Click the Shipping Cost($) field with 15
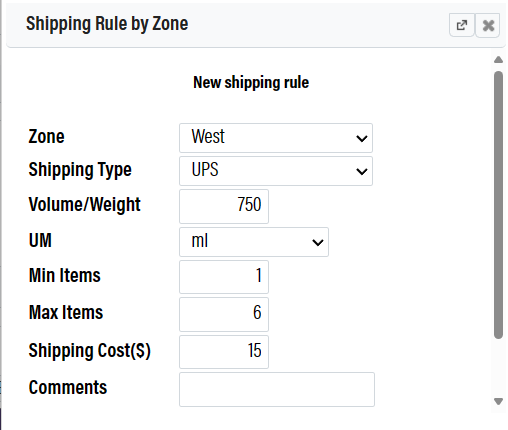 pyautogui.click(x=224, y=352)
